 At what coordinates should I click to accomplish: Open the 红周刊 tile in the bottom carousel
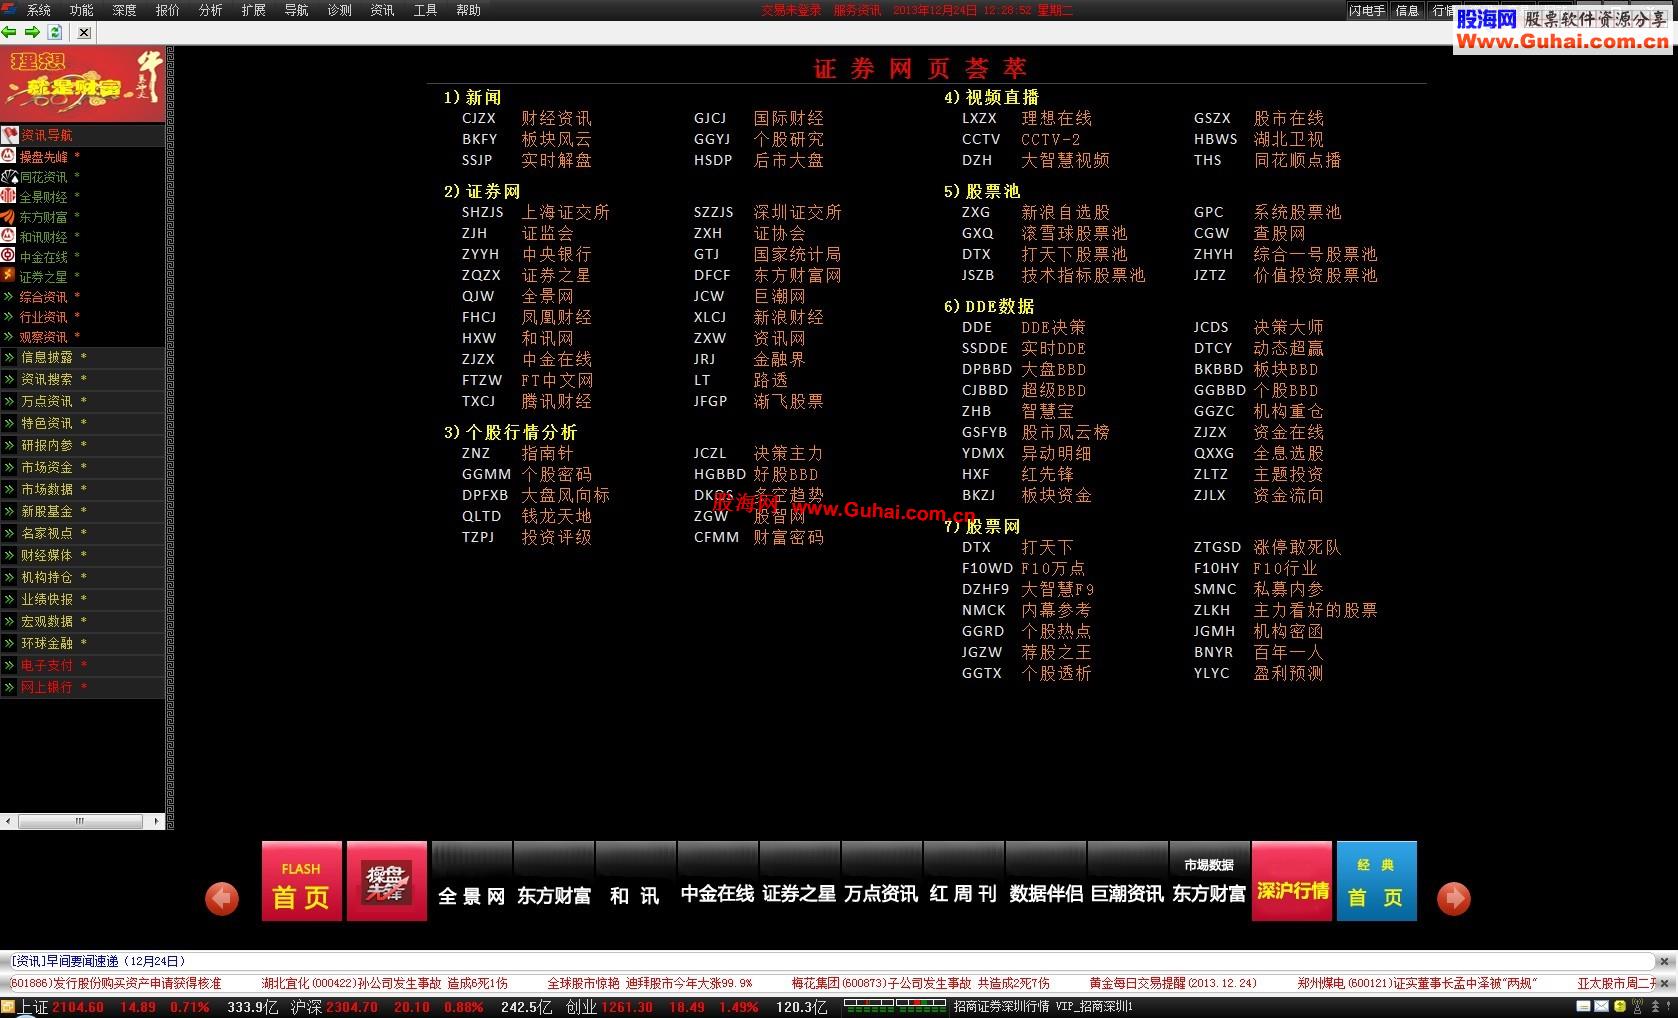coord(963,882)
